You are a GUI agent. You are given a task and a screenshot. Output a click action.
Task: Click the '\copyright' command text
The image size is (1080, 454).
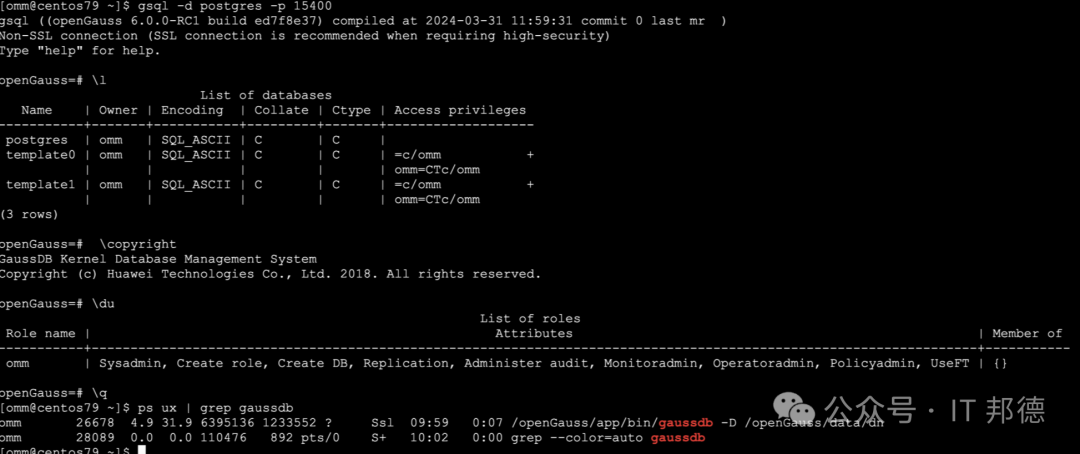[x=137, y=244]
